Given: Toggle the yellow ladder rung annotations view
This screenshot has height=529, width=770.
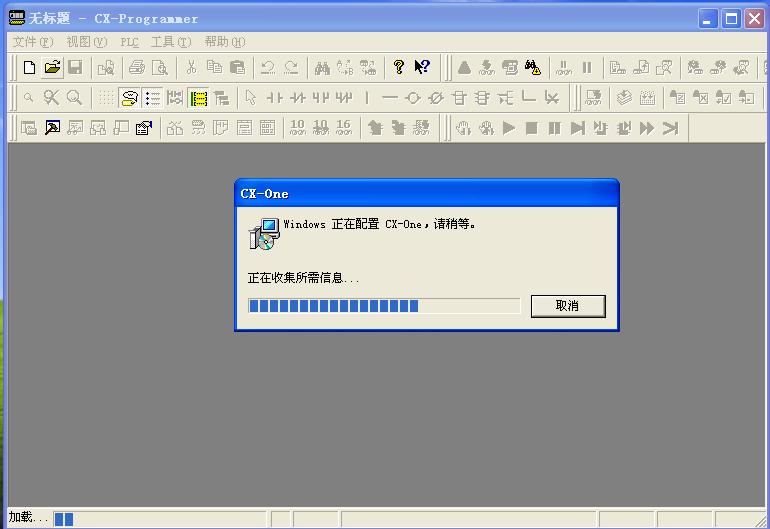Looking at the screenshot, I should click(198, 98).
